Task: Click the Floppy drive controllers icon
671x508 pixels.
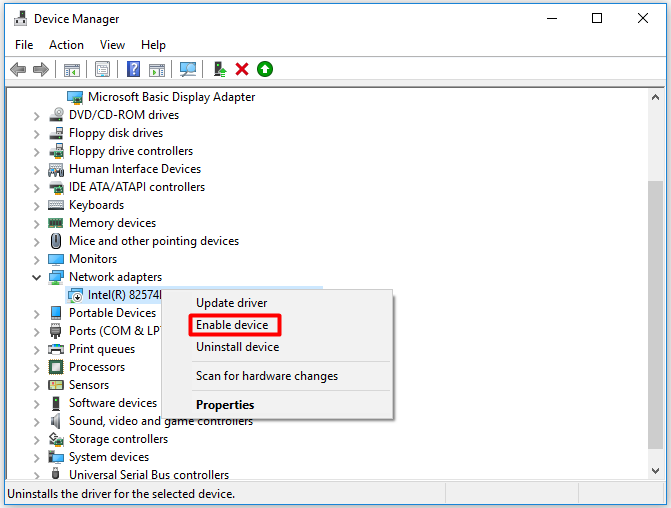Action: [56, 151]
